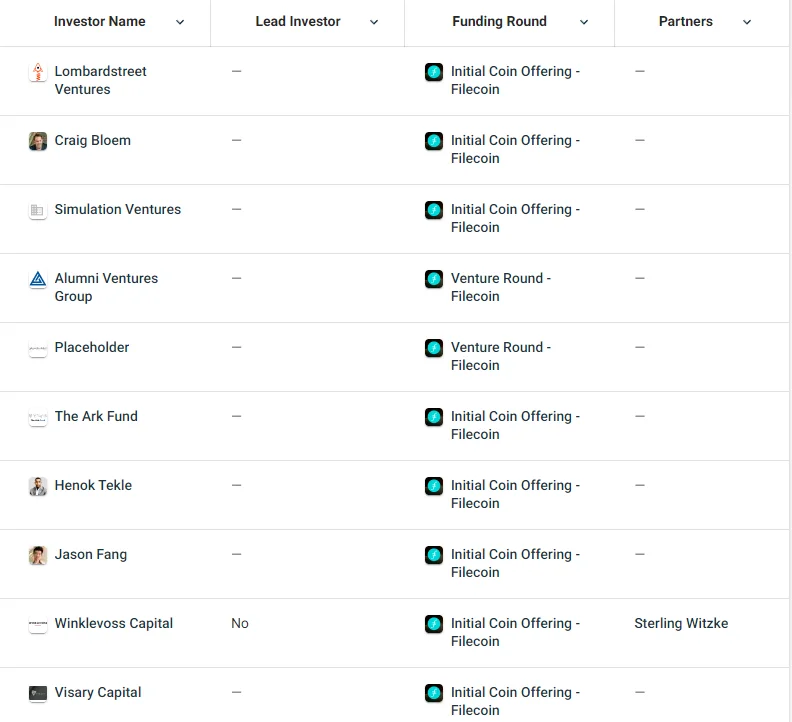Screen dimensions: 792x722
Task: Click the 'No' Lead Investor value for Winklevoss
Action: coord(240,623)
